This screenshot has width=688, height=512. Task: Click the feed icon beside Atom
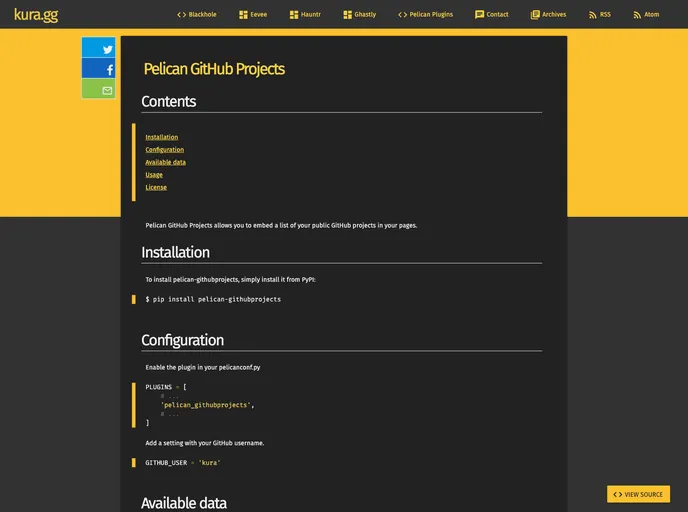(637, 15)
